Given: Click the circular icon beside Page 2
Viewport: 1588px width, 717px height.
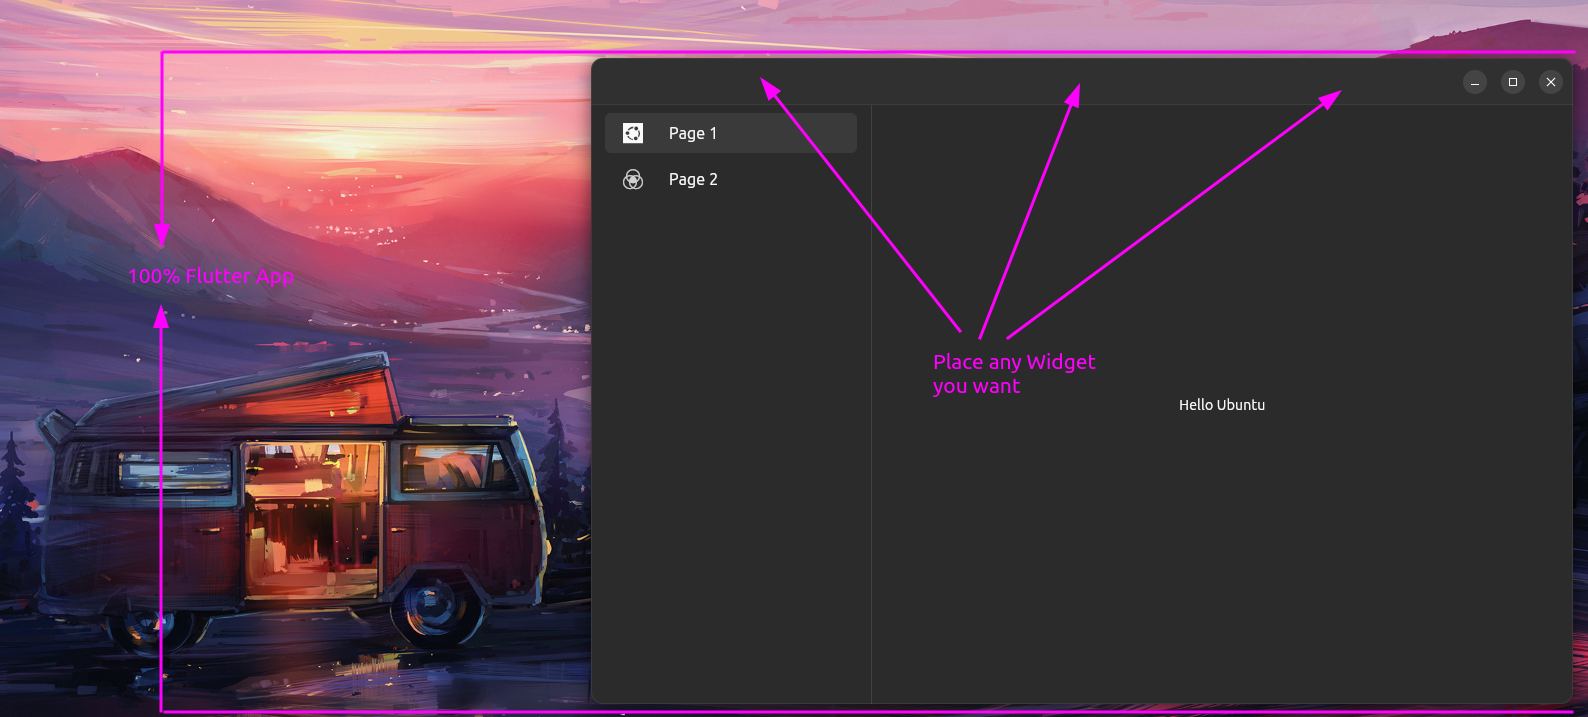Looking at the screenshot, I should [x=633, y=179].
